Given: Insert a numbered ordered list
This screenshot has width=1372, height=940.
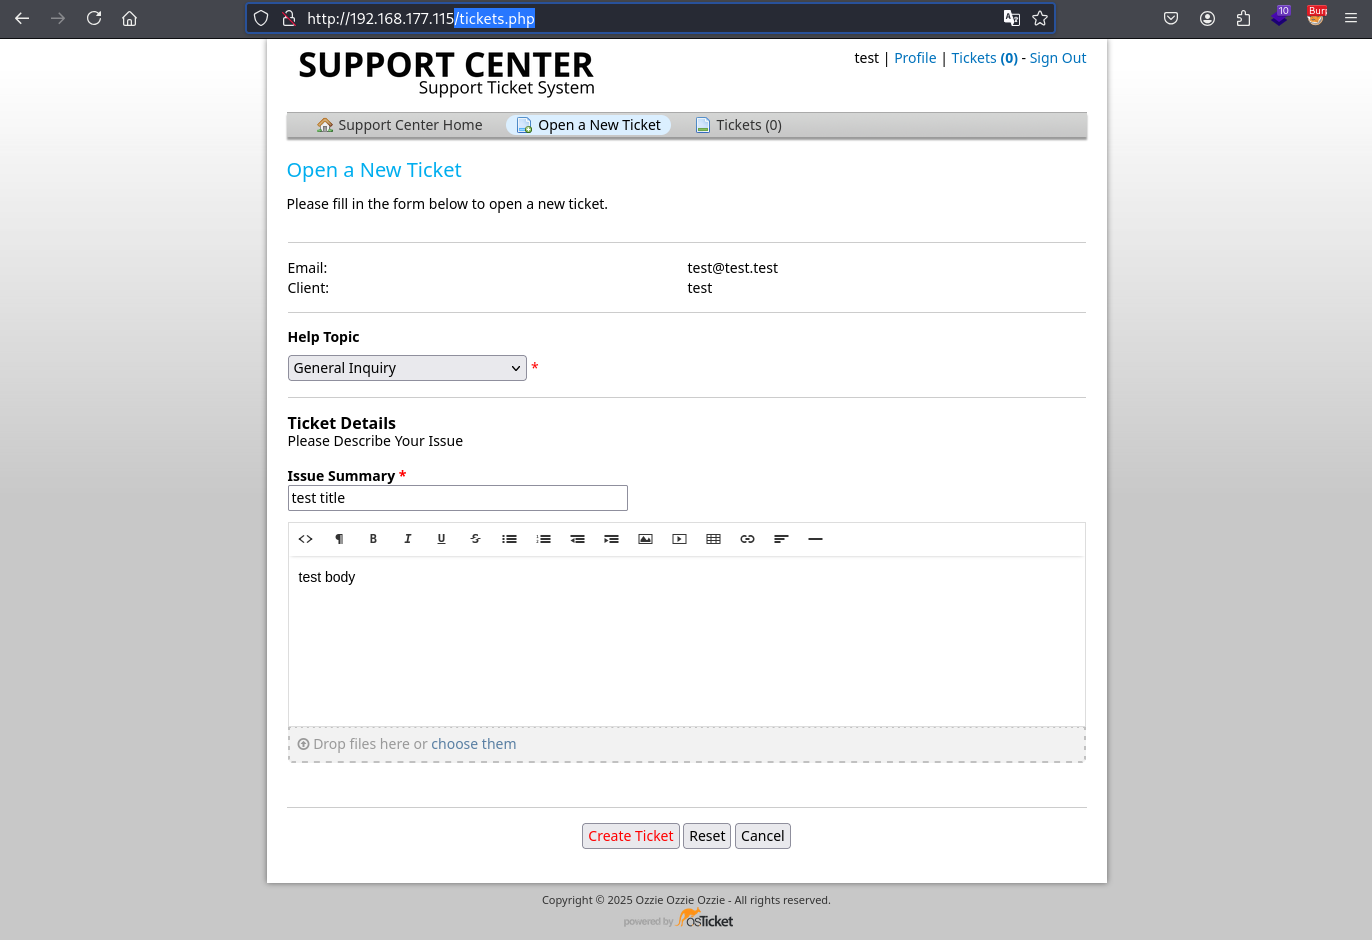Looking at the screenshot, I should [543, 539].
